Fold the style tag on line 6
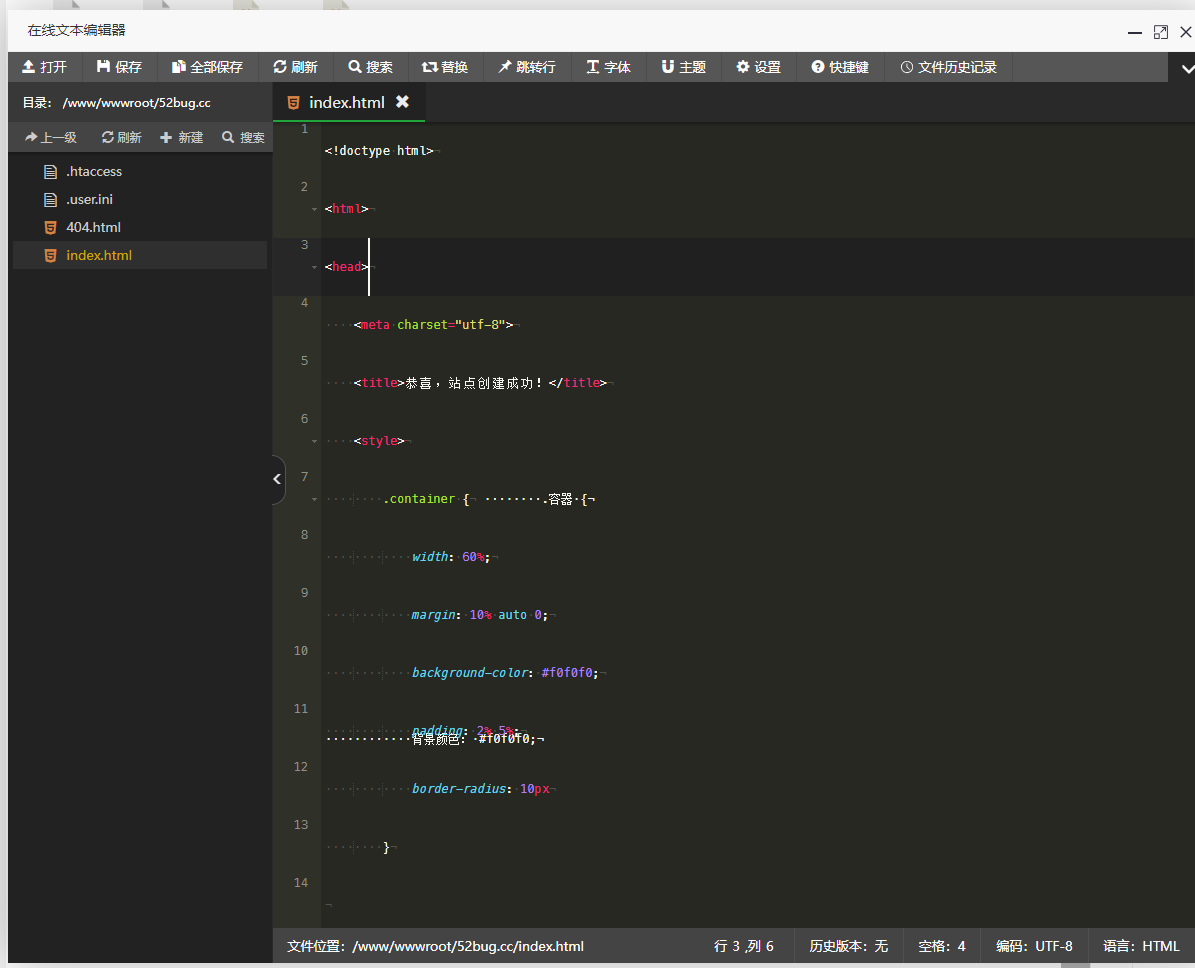Image resolution: width=1195 pixels, height=968 pixels. coord(314,441)
